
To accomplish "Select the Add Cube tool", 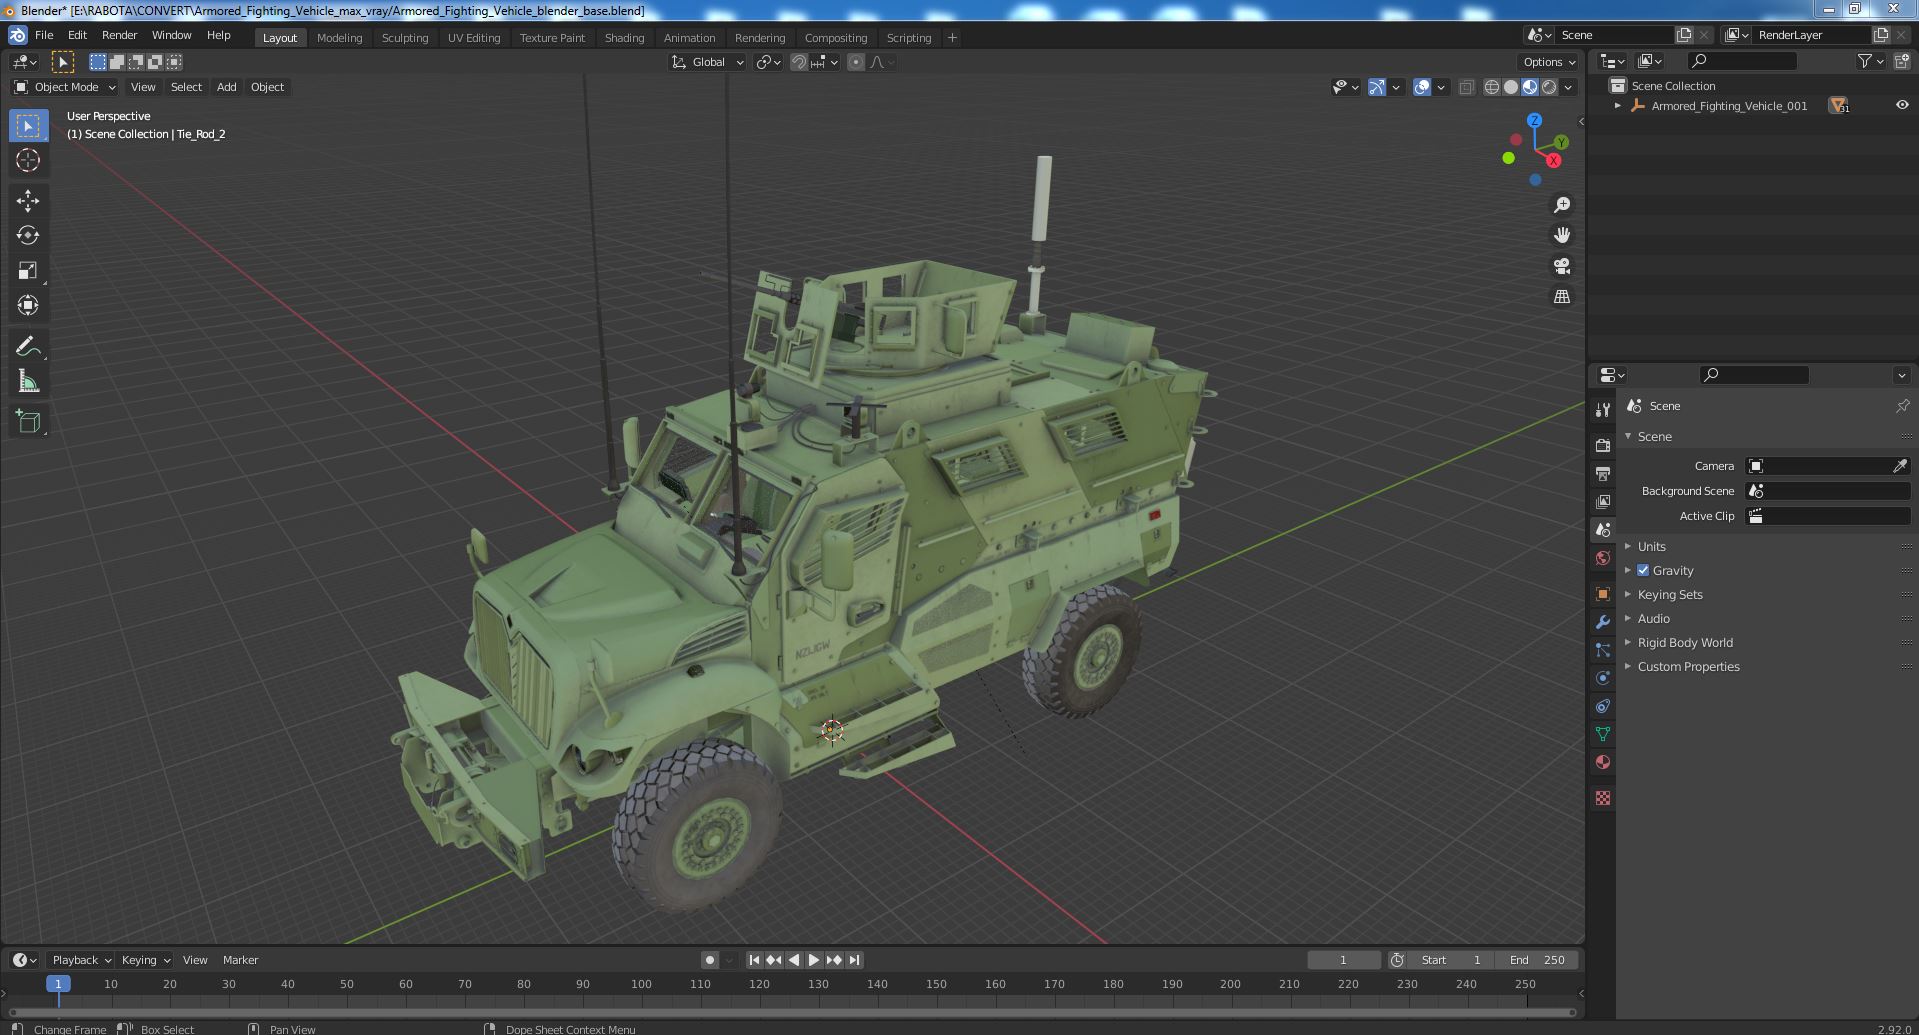I will coord(28,422).
